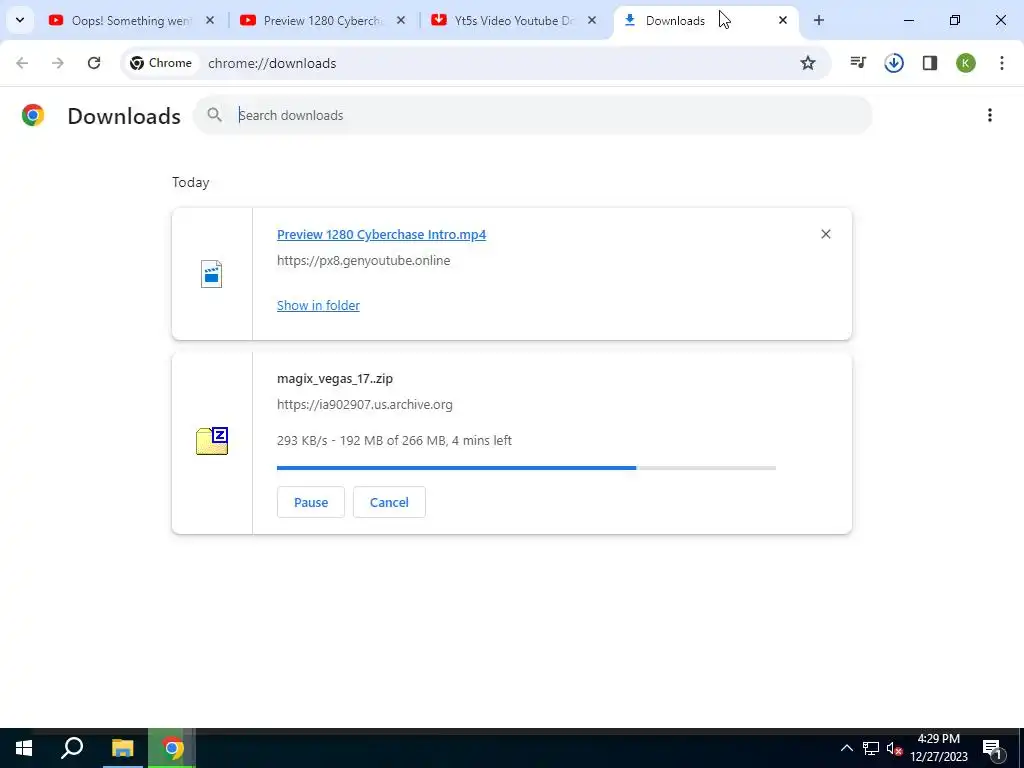The height and width of the screenshot is (768, 1024).
Task: Cancel the magix_vegas download
Action: [389, 502]
